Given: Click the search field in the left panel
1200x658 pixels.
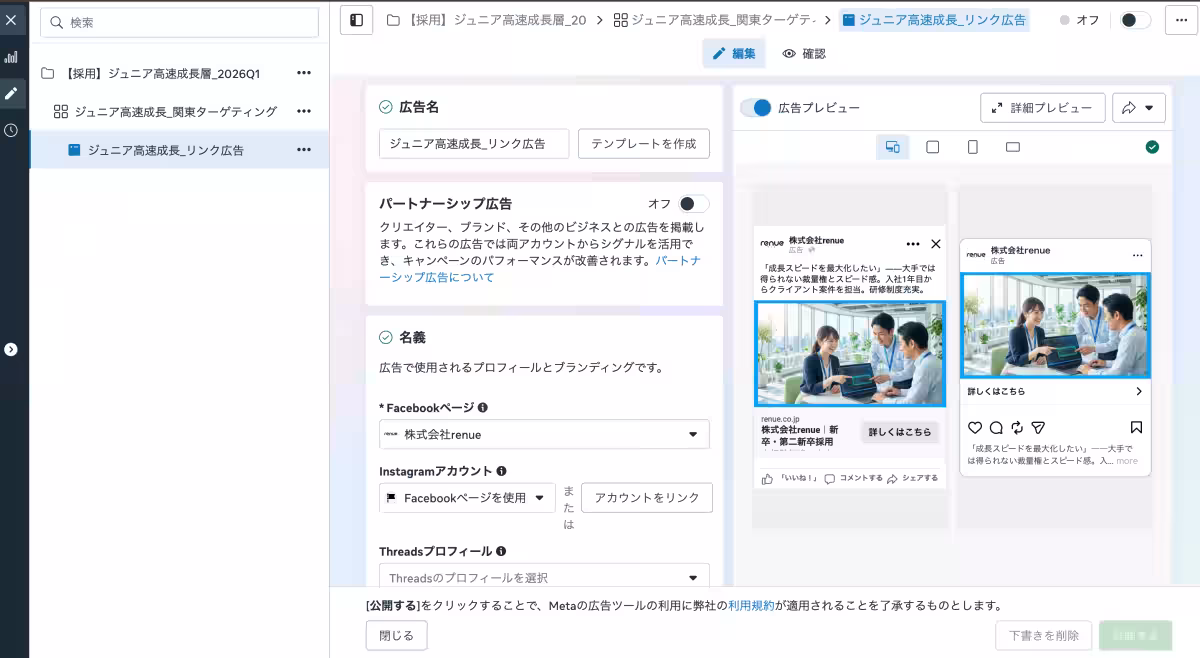Looking at the screenshot, I should pos(178,20).
